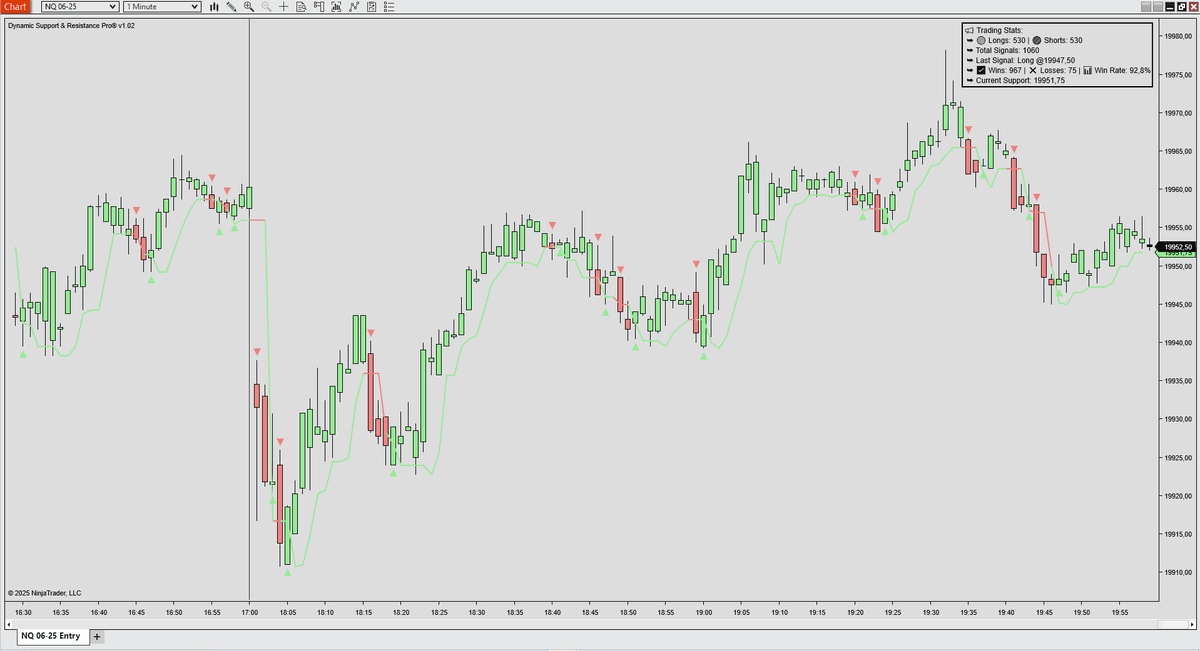This screenshot has width=1200, height=651.
Task: Select the drawing tools pencil icon
Action: point(232,7)
